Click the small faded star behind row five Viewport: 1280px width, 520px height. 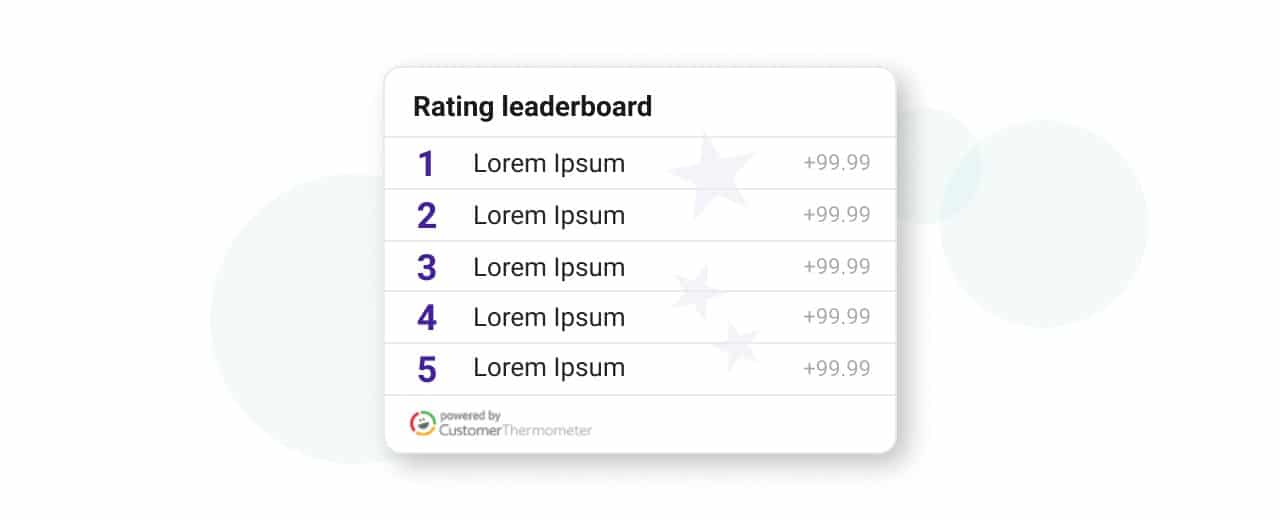[x=736, y=346]
